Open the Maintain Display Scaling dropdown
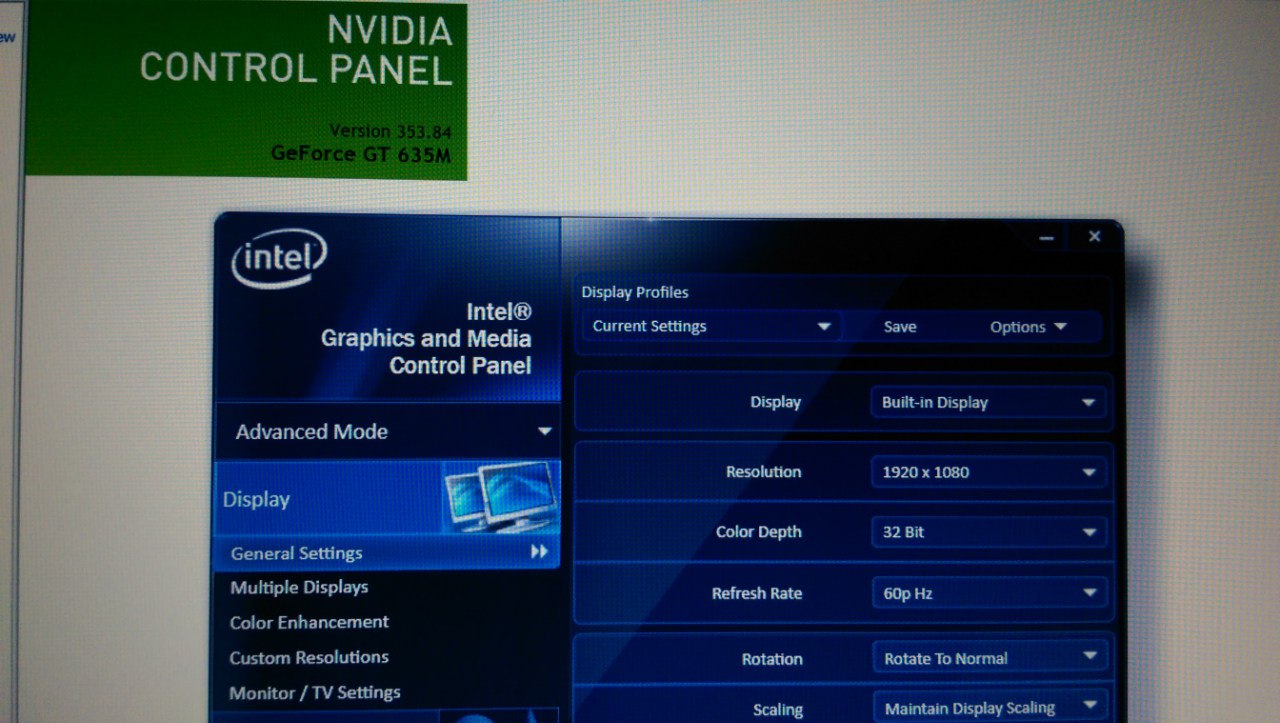The height and width of the screenshot is (723, 1280). coord(989,708)
